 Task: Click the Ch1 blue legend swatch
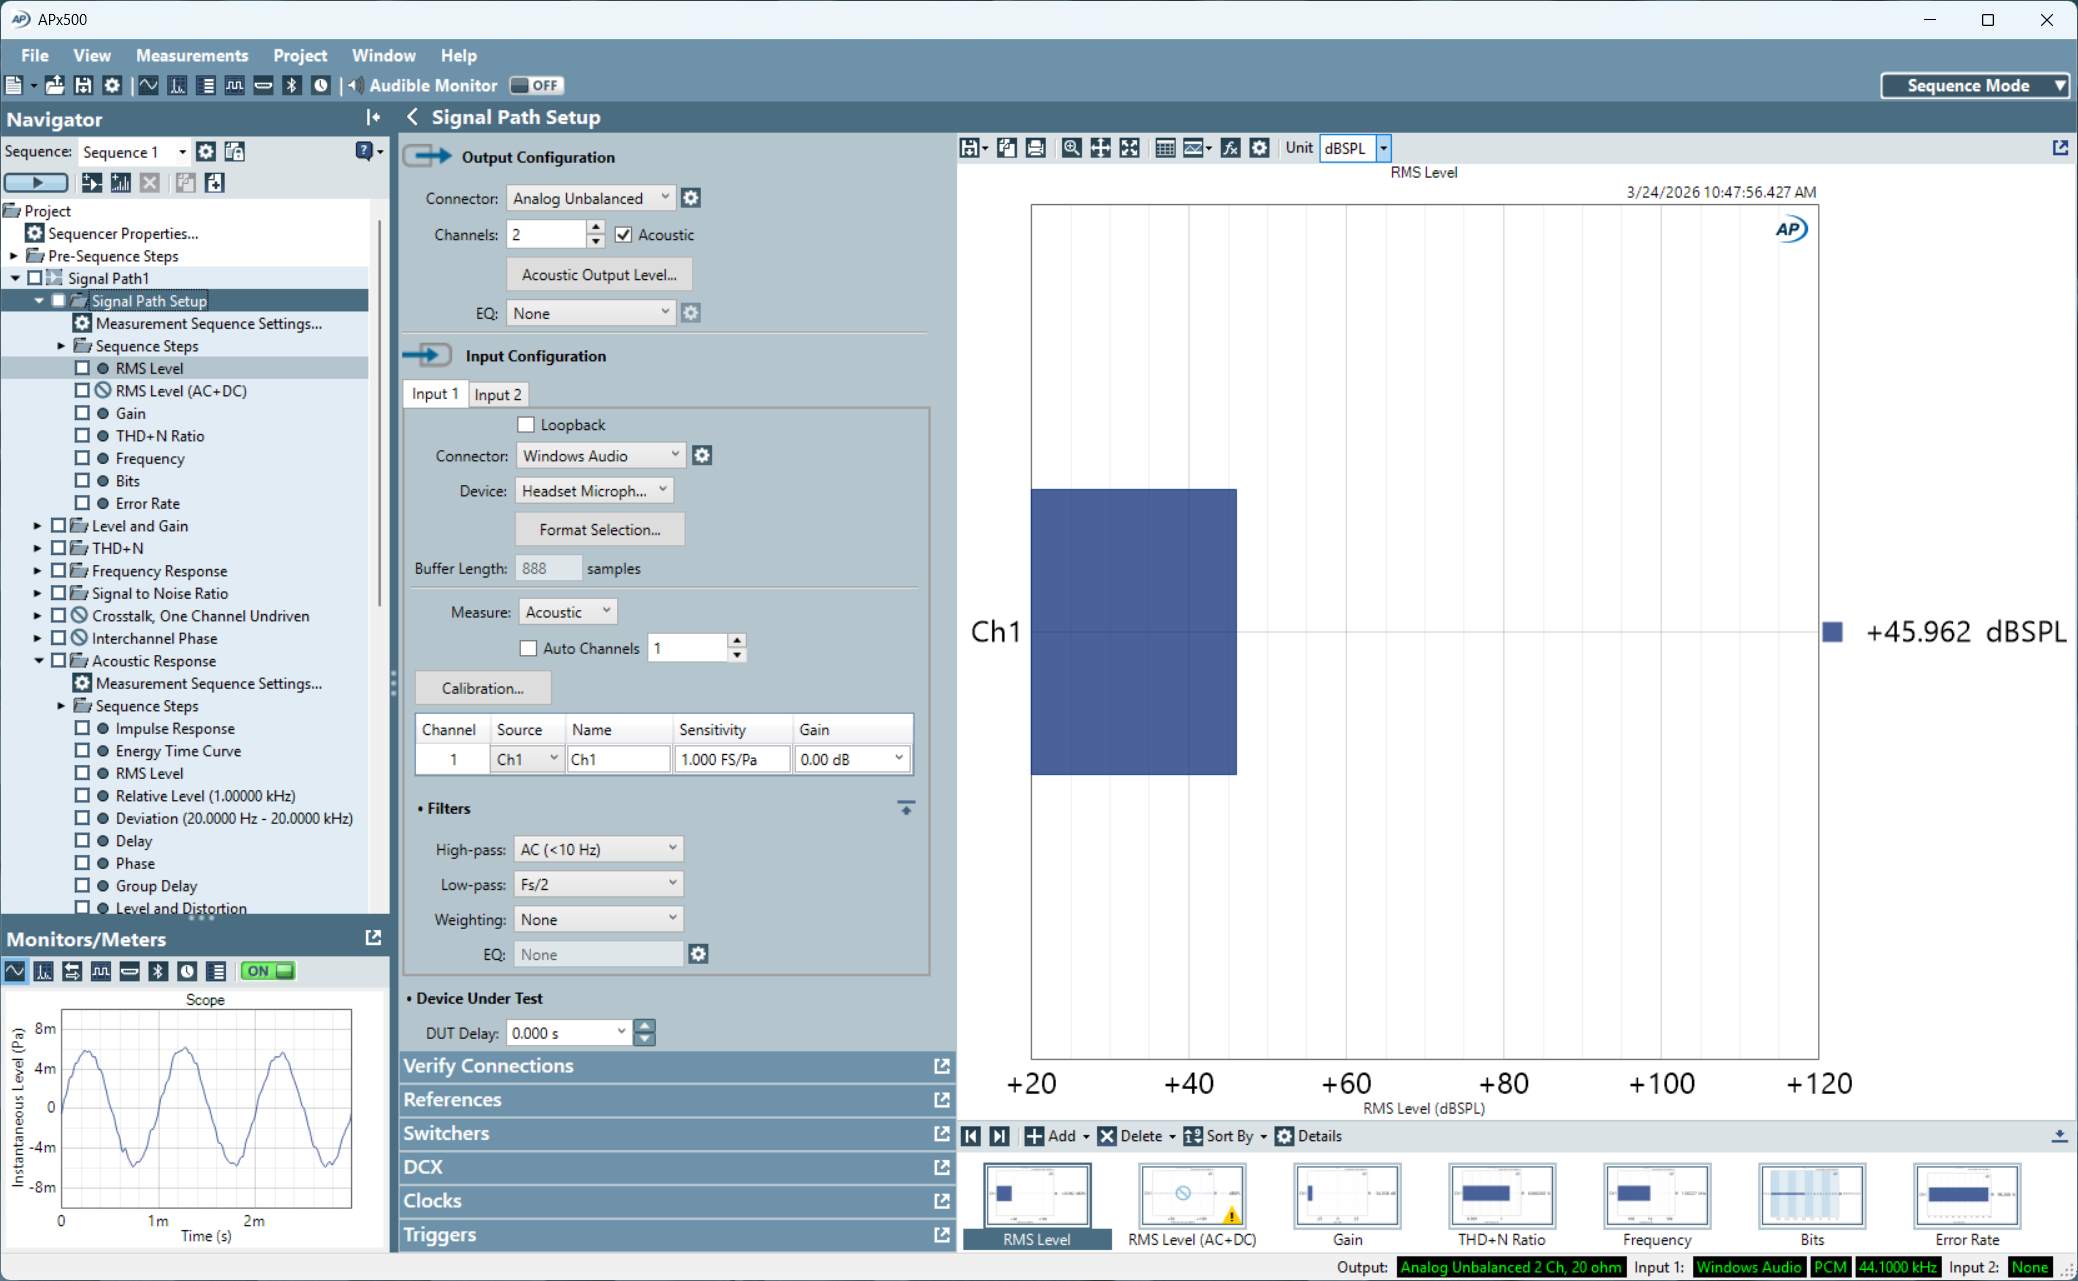(x=1832, y=632)
